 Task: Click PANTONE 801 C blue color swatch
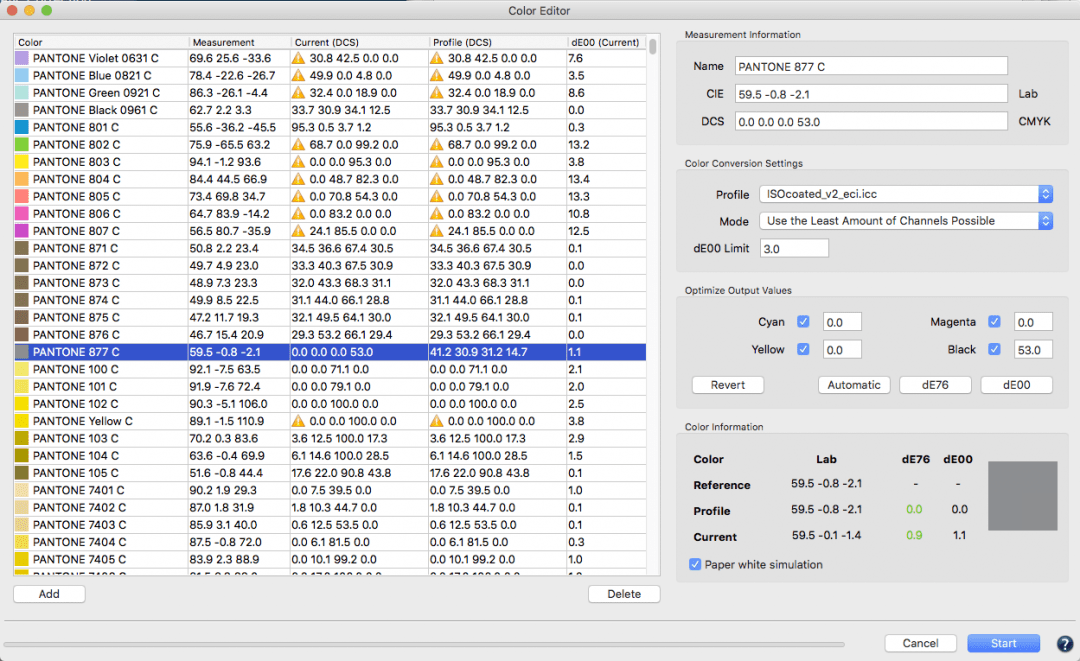pyautogui.click(x=22, y=128)
